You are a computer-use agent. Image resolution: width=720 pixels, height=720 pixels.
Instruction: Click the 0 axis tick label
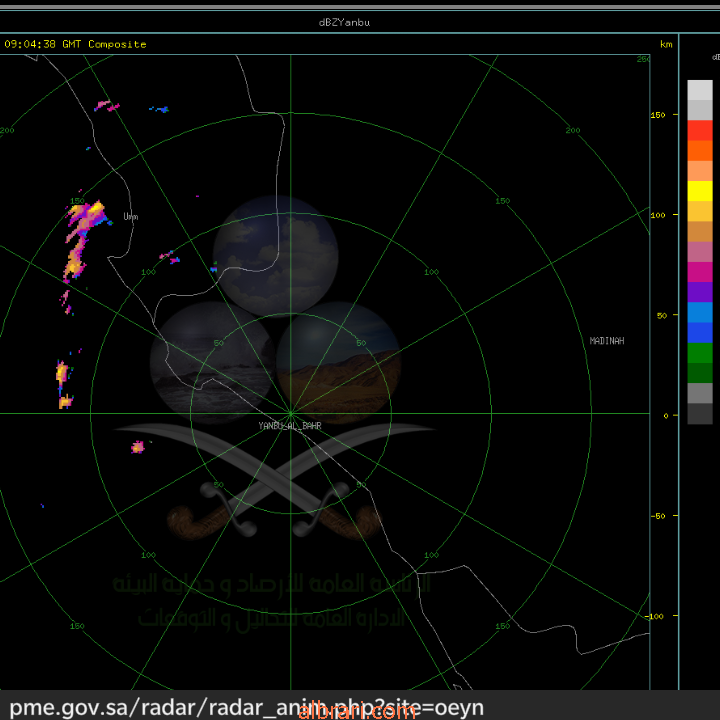pyautogui.click(x=666, y=416)
